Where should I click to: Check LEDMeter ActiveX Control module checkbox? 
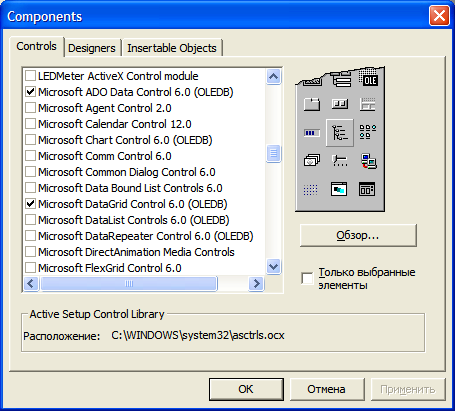click(x=31, y=76)
